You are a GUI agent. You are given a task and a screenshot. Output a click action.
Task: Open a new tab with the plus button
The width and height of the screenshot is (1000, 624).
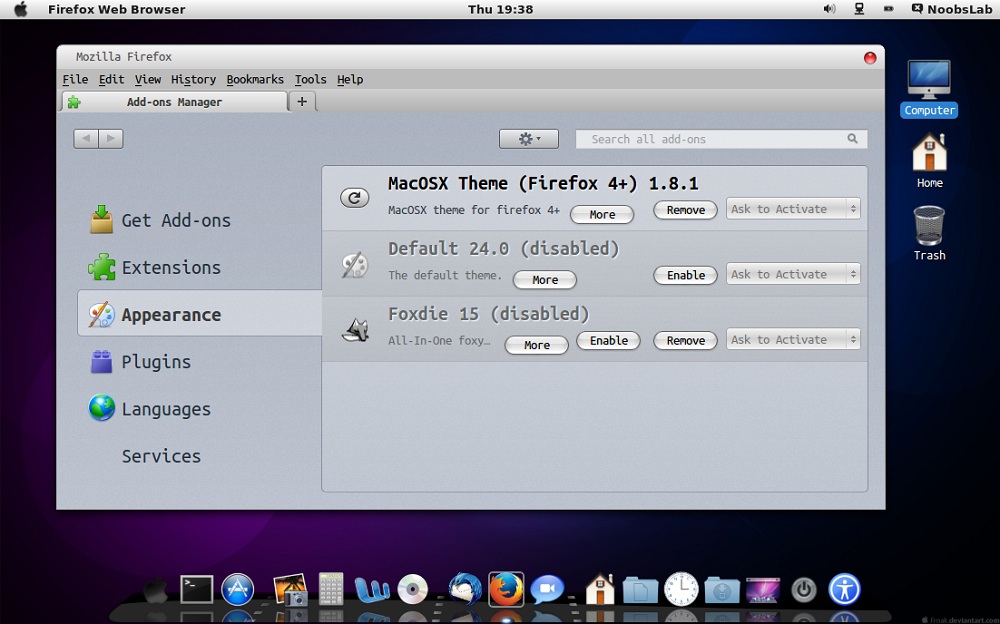302,101
